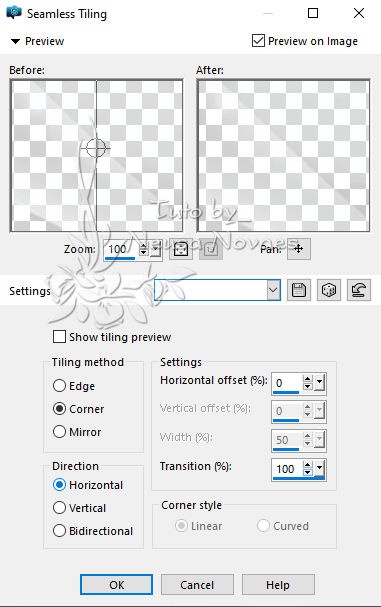Click the fit image to window zoom icon
Image resolution: width=381 pixels, height=607 pixels.
tap(181, 249)
